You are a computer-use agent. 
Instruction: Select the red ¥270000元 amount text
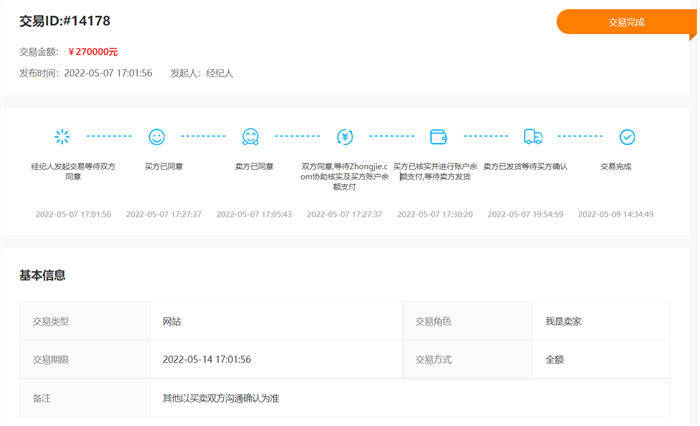pyautogui.click(x=93, y=51)
